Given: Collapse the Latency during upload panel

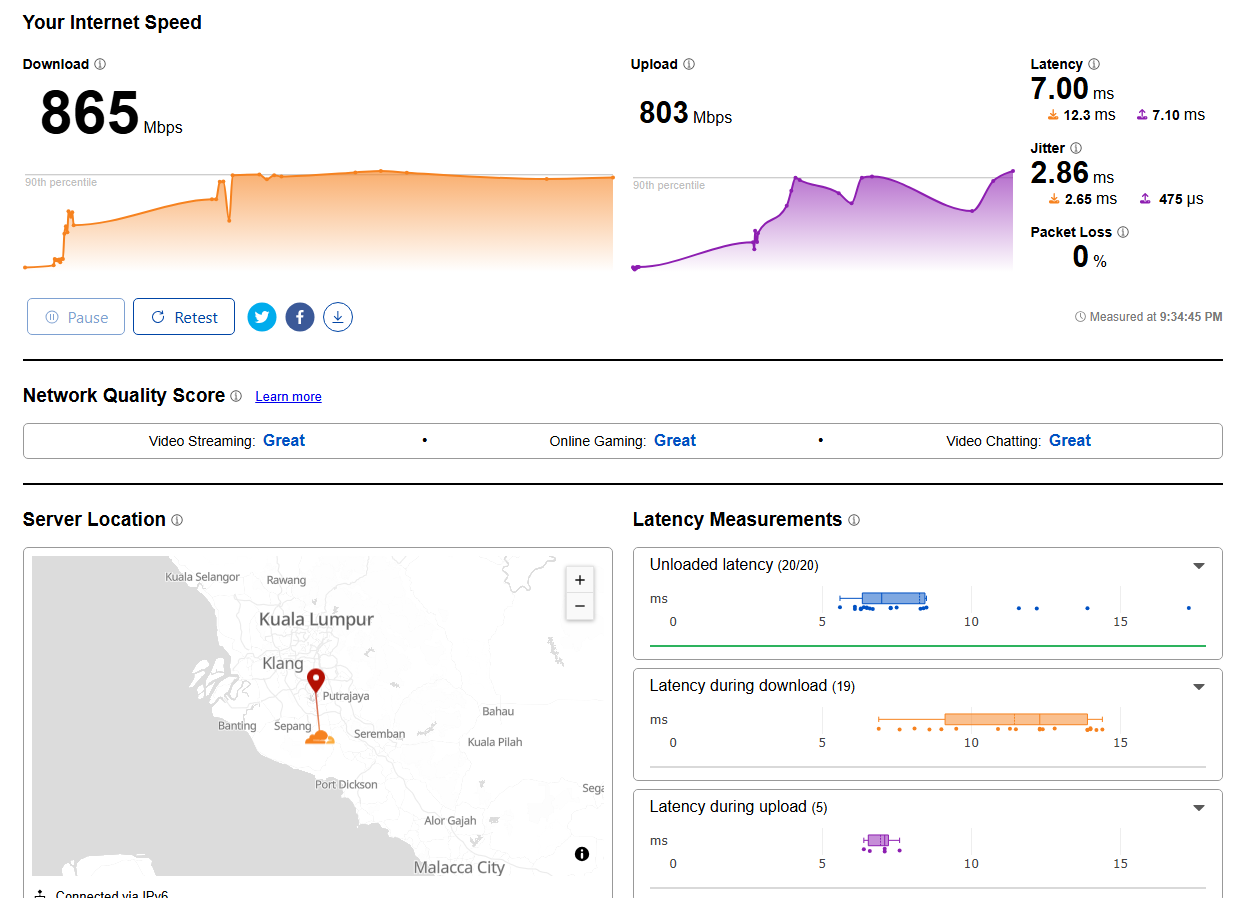Looking at the screenshot, I should (x=1199, y=808).
